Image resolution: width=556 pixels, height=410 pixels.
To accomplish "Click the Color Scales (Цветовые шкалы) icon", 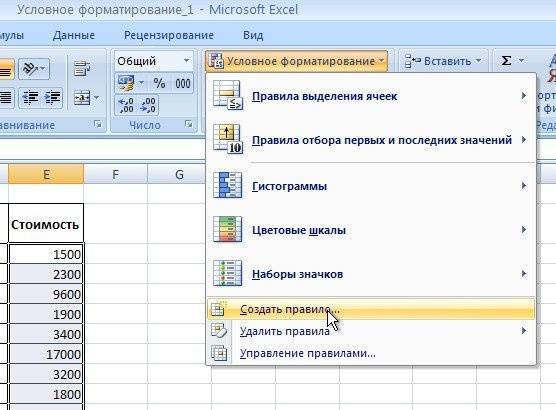I will point(228,229).
